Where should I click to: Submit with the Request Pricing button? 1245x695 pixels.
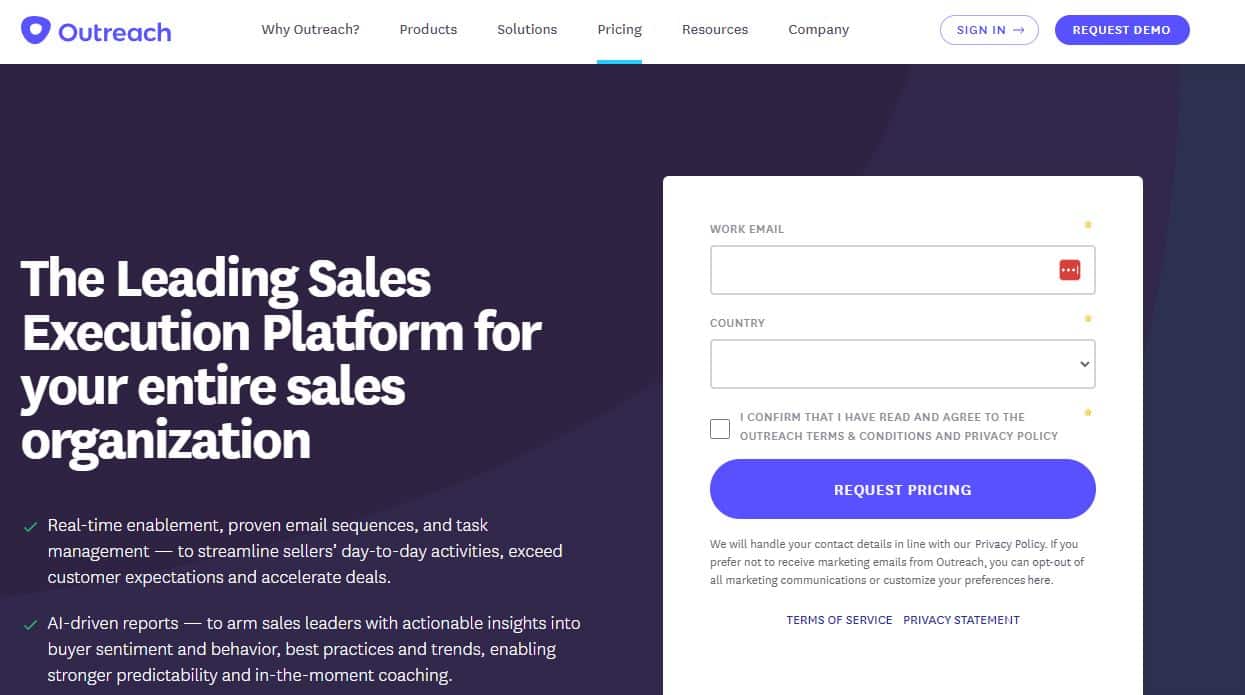pyautogui.click(x=902, y=490)
